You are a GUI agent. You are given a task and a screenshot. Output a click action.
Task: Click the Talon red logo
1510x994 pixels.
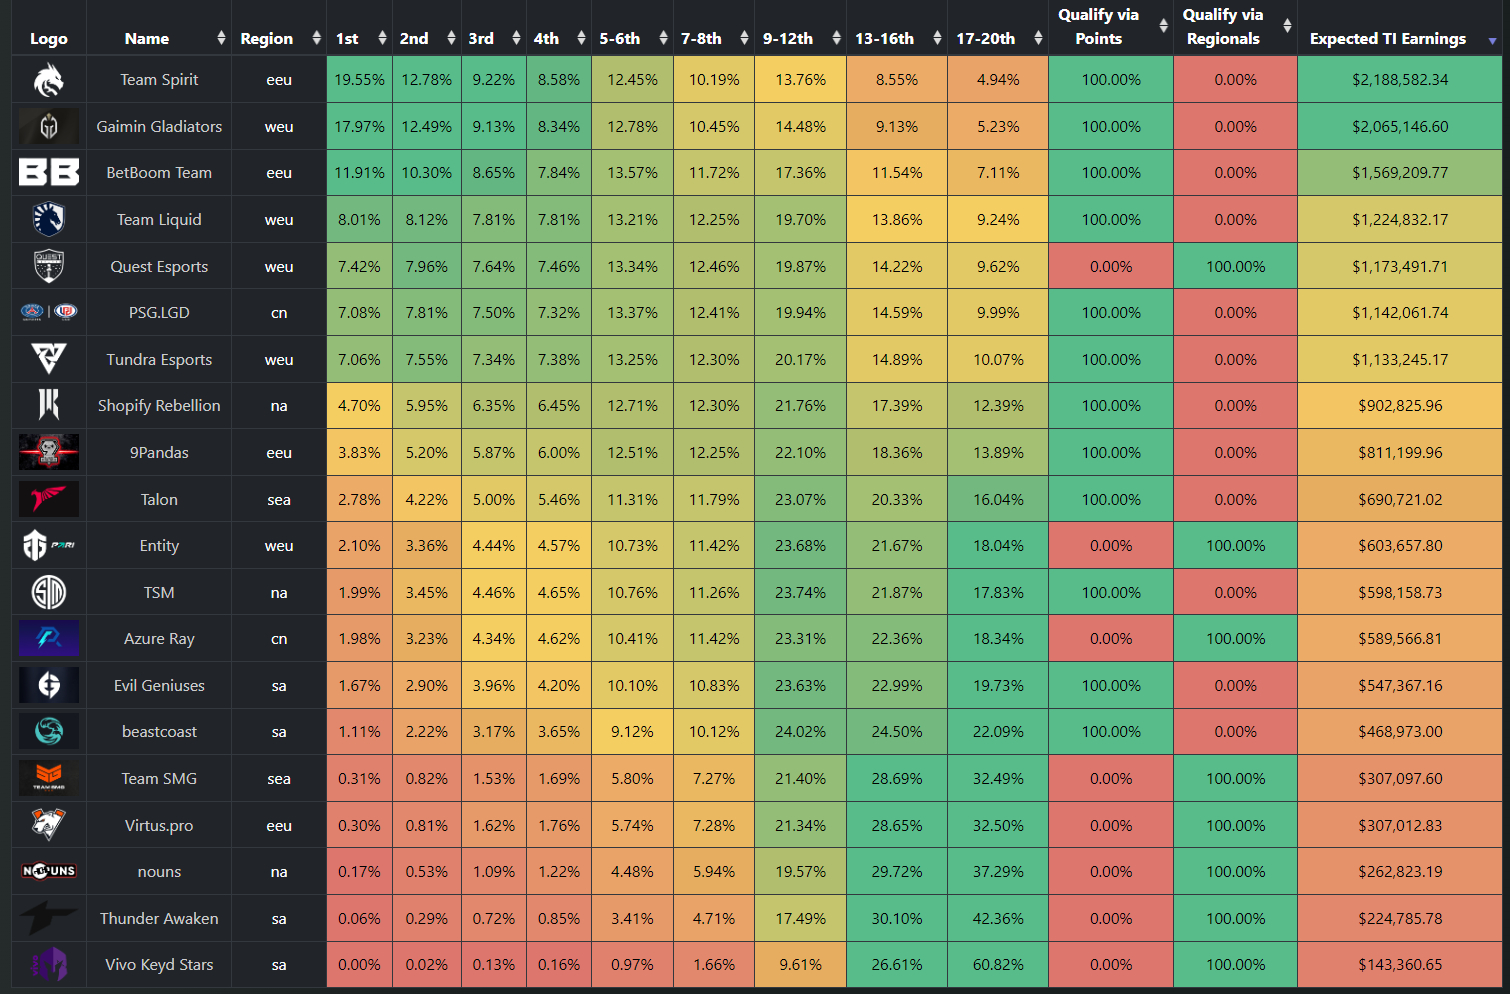click(x=48, y=499)
